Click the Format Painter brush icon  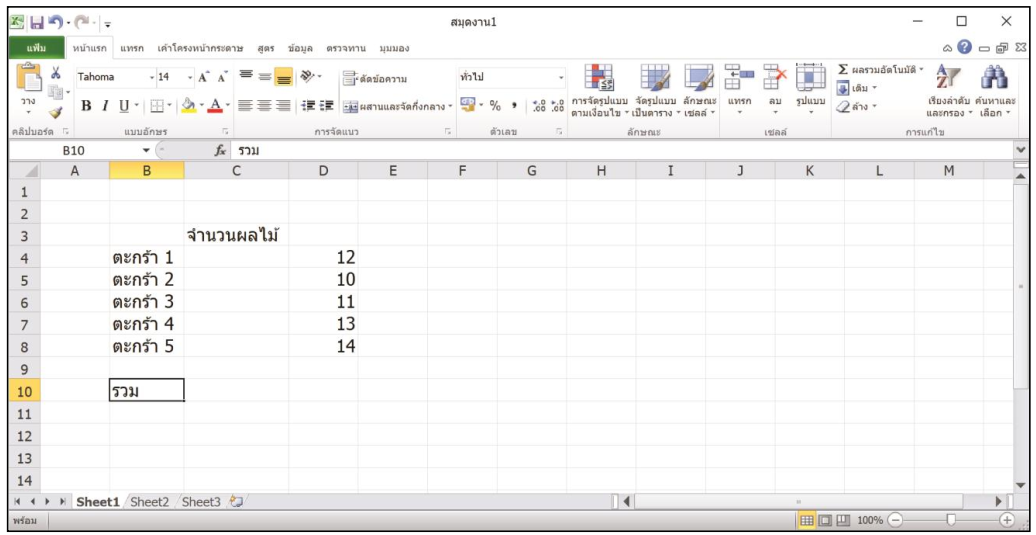click(56, 113)
